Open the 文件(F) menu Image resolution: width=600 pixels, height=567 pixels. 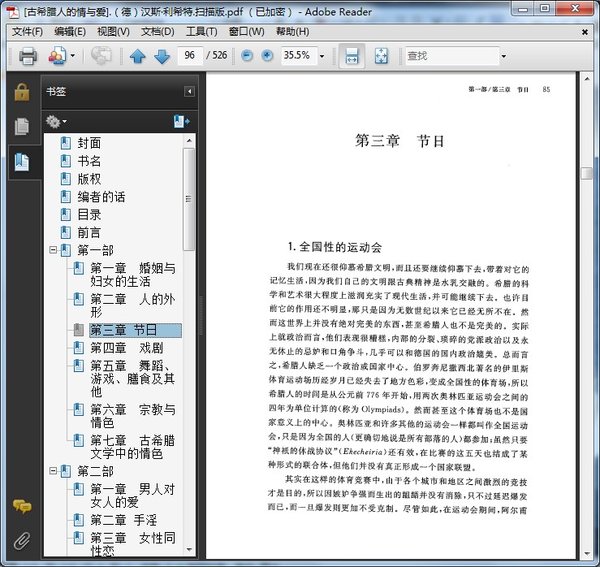coord(28,31)
